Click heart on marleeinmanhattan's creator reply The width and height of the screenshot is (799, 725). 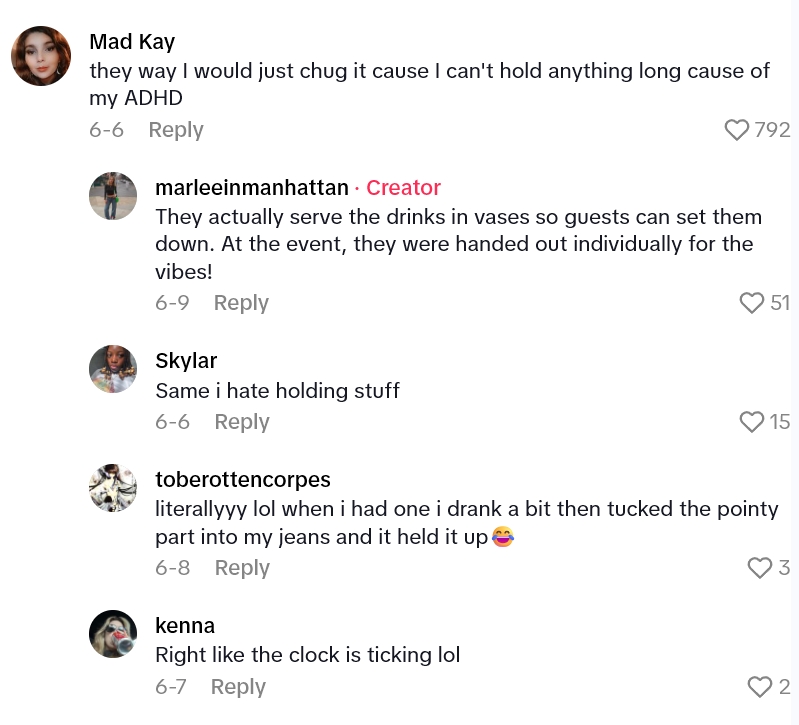click(x=751, y=303)
